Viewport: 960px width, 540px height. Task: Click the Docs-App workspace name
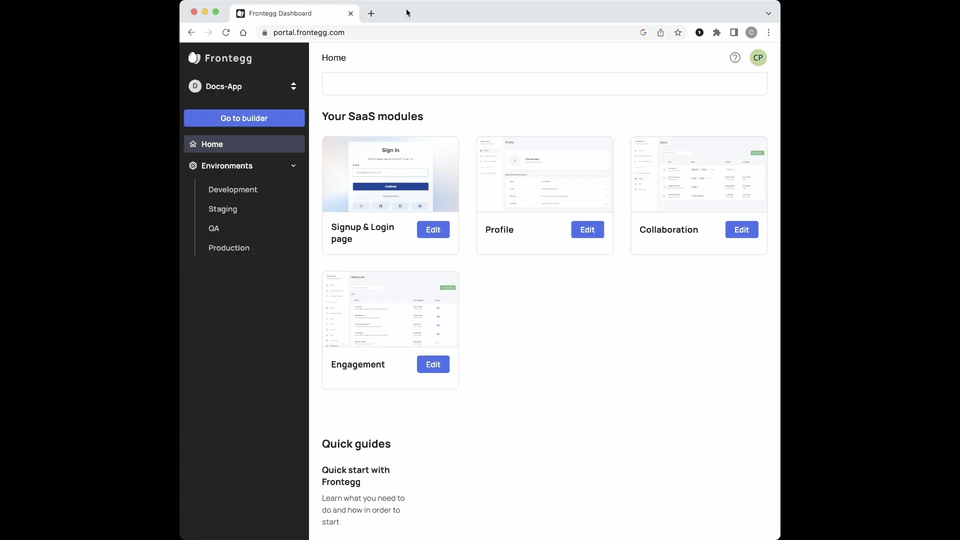223,86
